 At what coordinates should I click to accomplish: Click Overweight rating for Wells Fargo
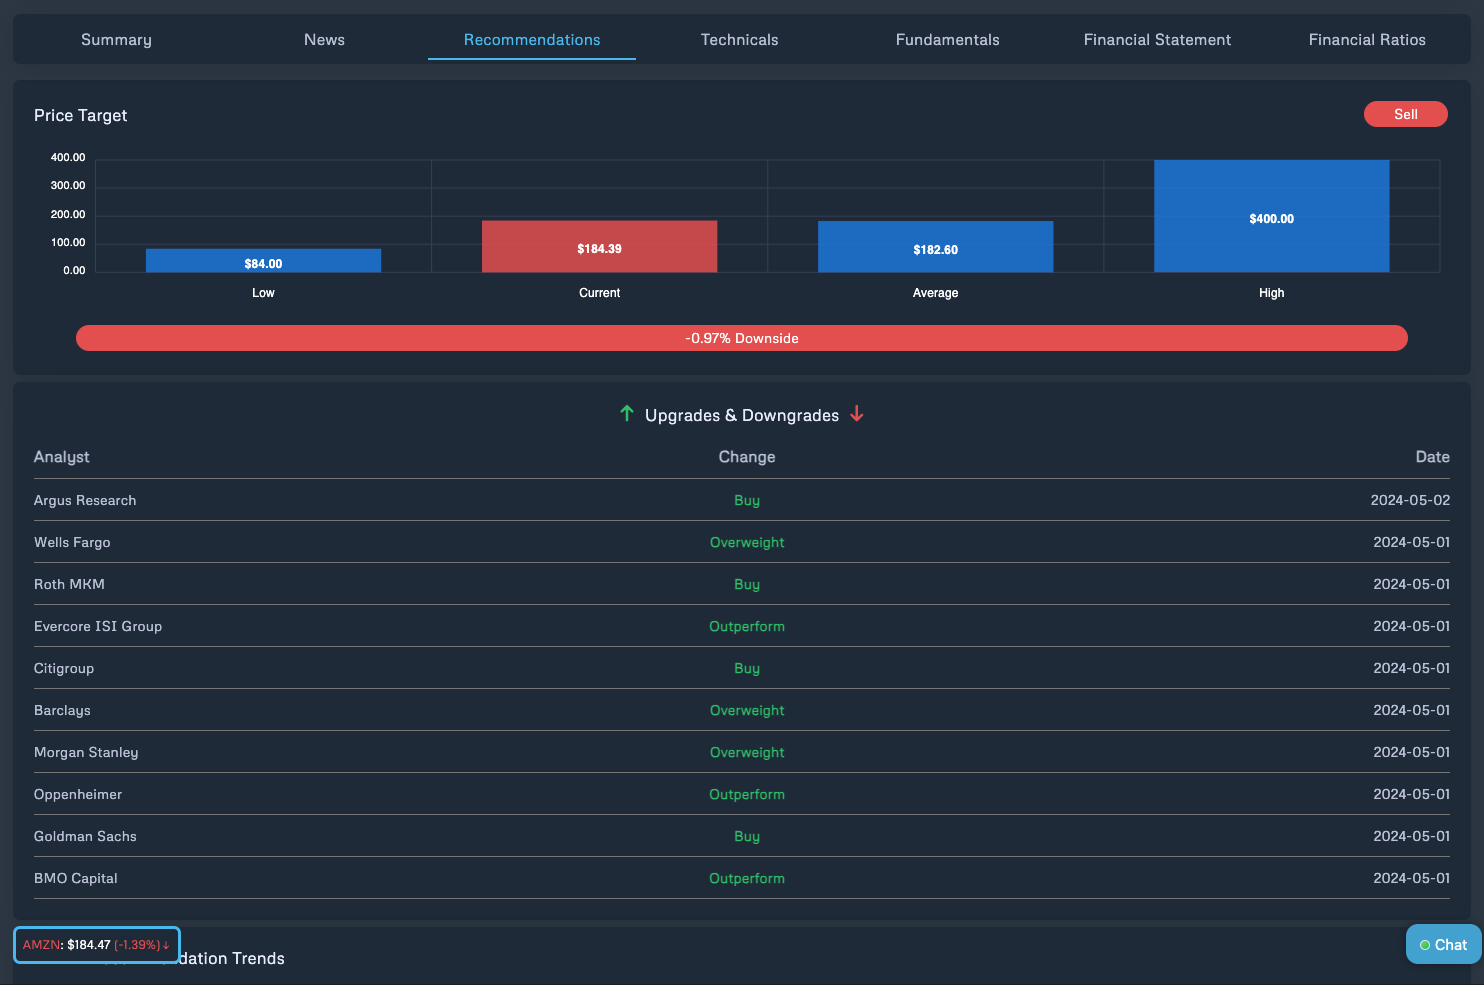tap(747, 542)
